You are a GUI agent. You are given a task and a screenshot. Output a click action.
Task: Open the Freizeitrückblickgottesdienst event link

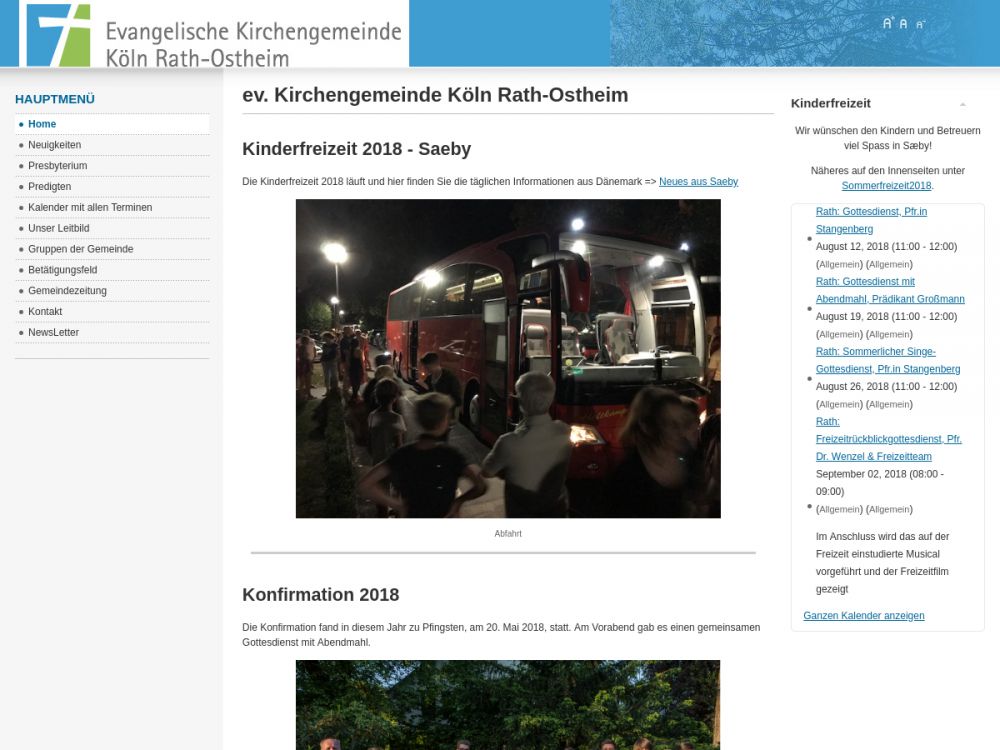[x=888, y=439]
